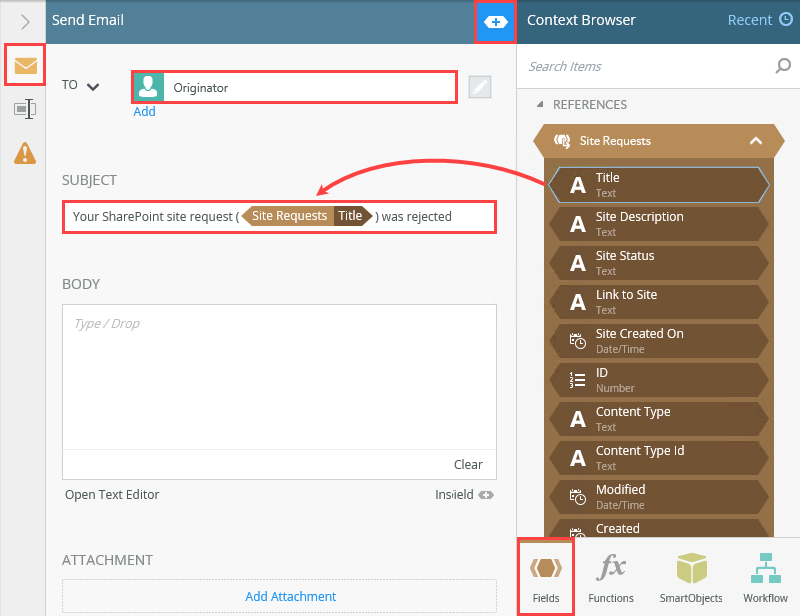The height and width of the screenshot is (616, 800).
Task: Switch to the SmartObjects tab
Action: coord(690,576)
